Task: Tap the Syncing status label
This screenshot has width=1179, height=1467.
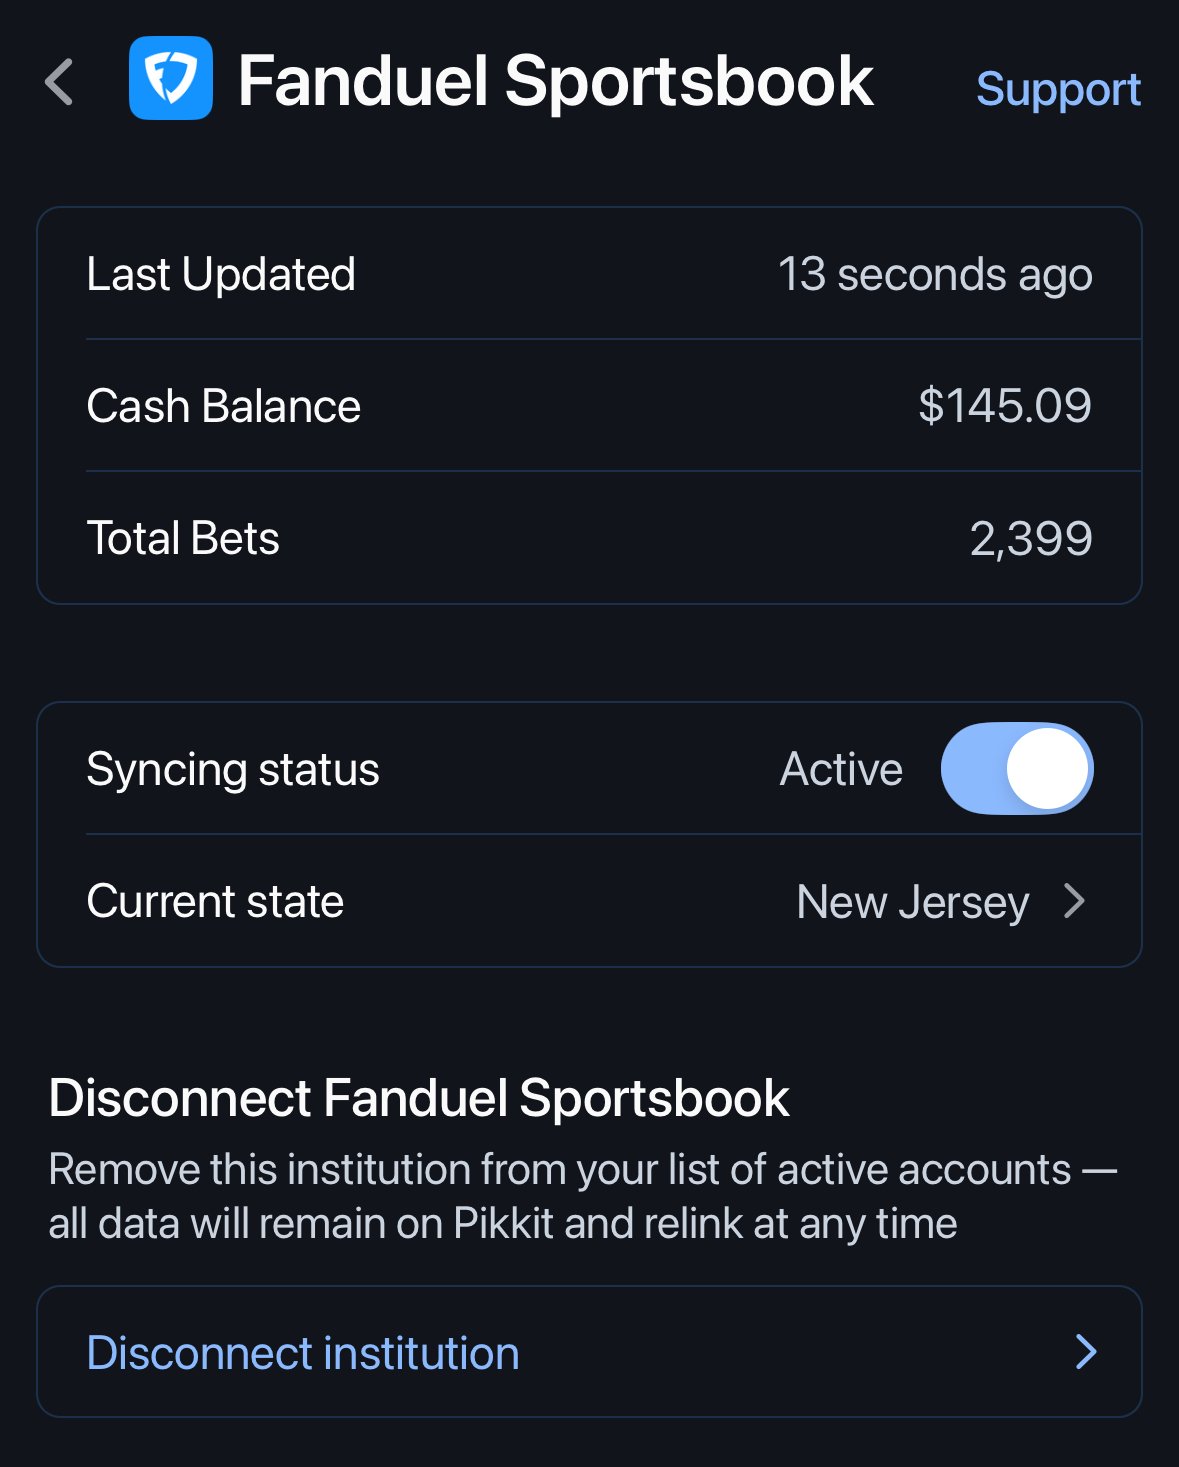Action: pyautogui.click(x=233, y=769)
